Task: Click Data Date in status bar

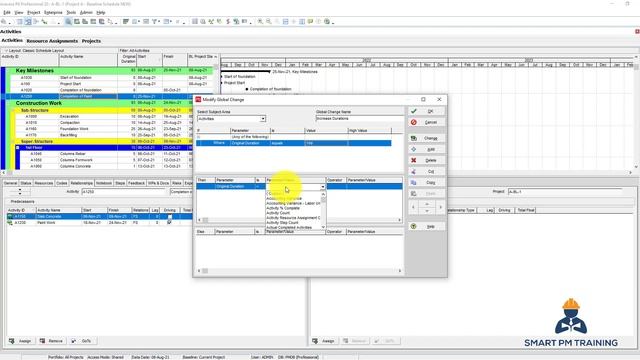Action: click(x=150, y=357)
